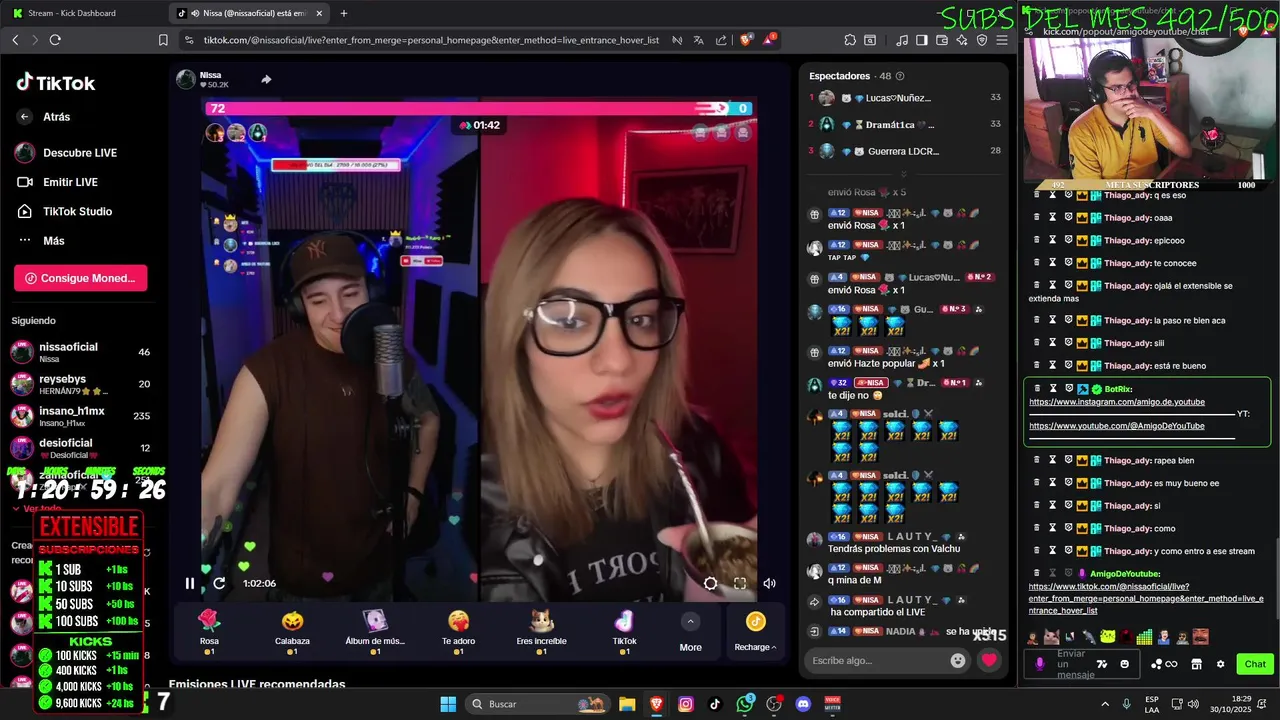Open TikTok link posted by AmigoDeYoutube
1280x720 pixels.
[1145, 598]
